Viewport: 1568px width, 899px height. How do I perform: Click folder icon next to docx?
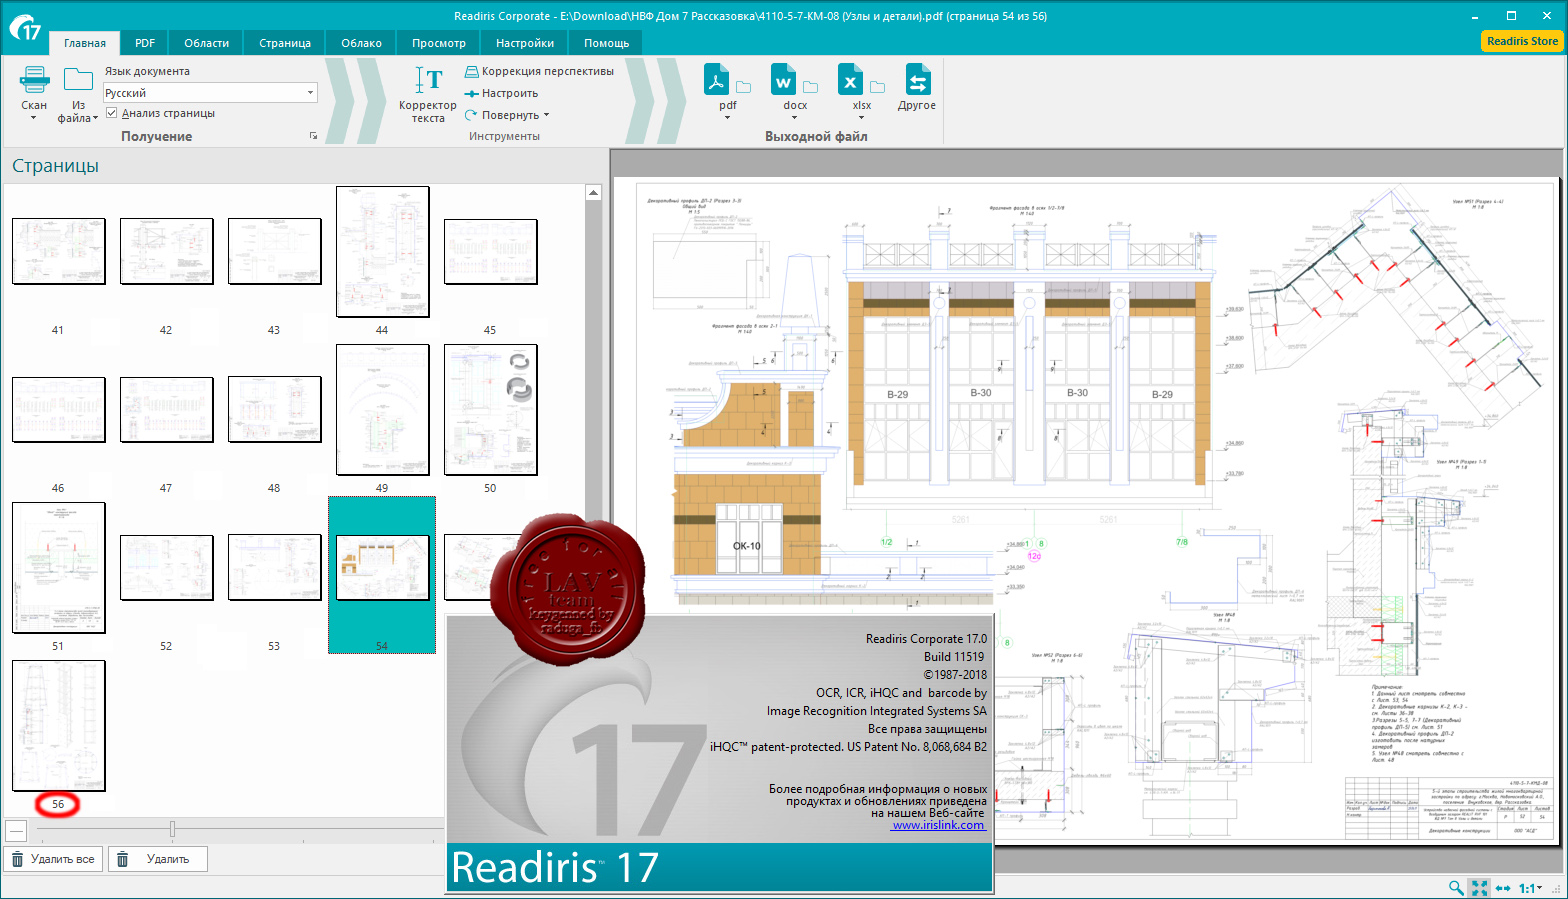pyautogui.click(x=810, y=87)
